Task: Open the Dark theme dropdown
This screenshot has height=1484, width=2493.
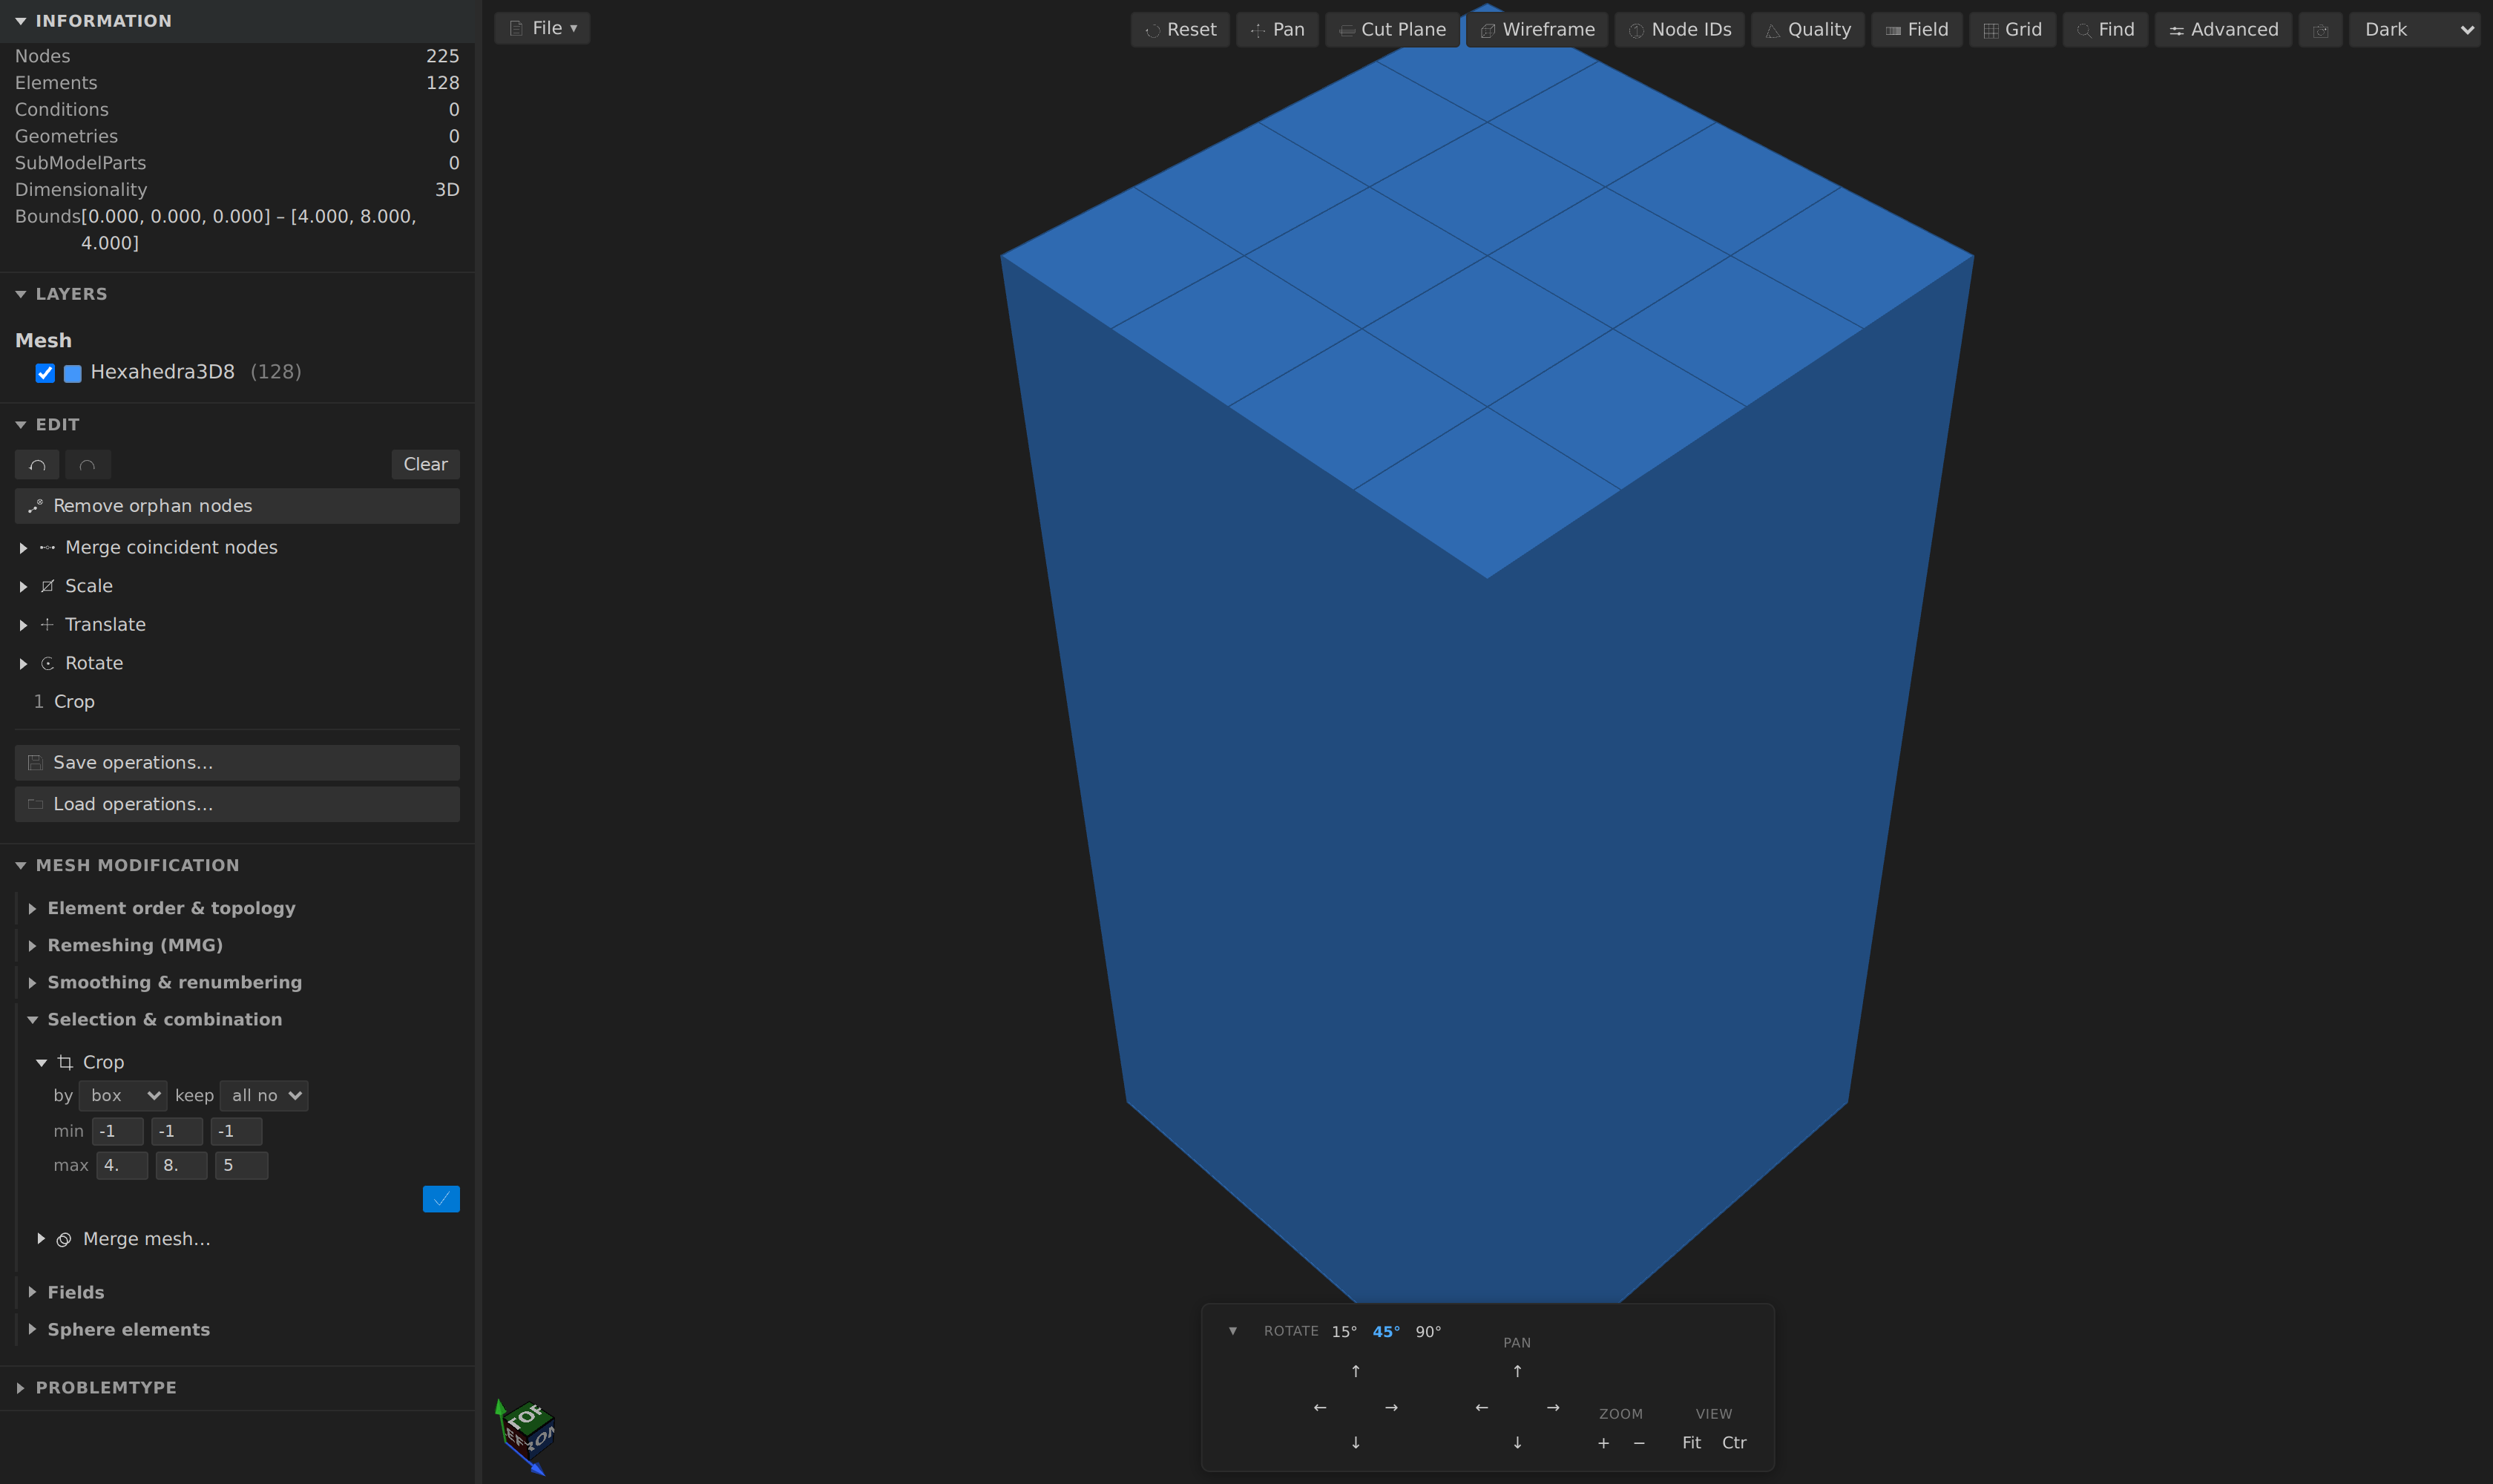Action: pos(2414,29)
